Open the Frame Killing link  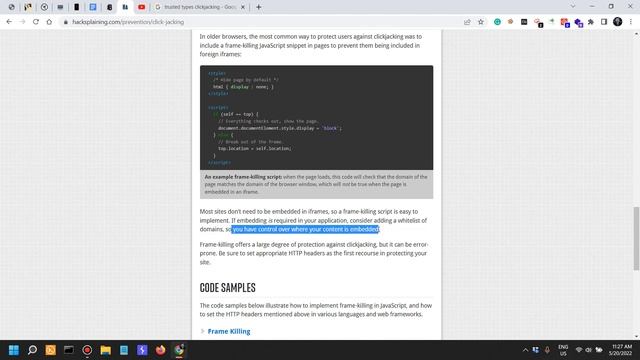(229, 331)
